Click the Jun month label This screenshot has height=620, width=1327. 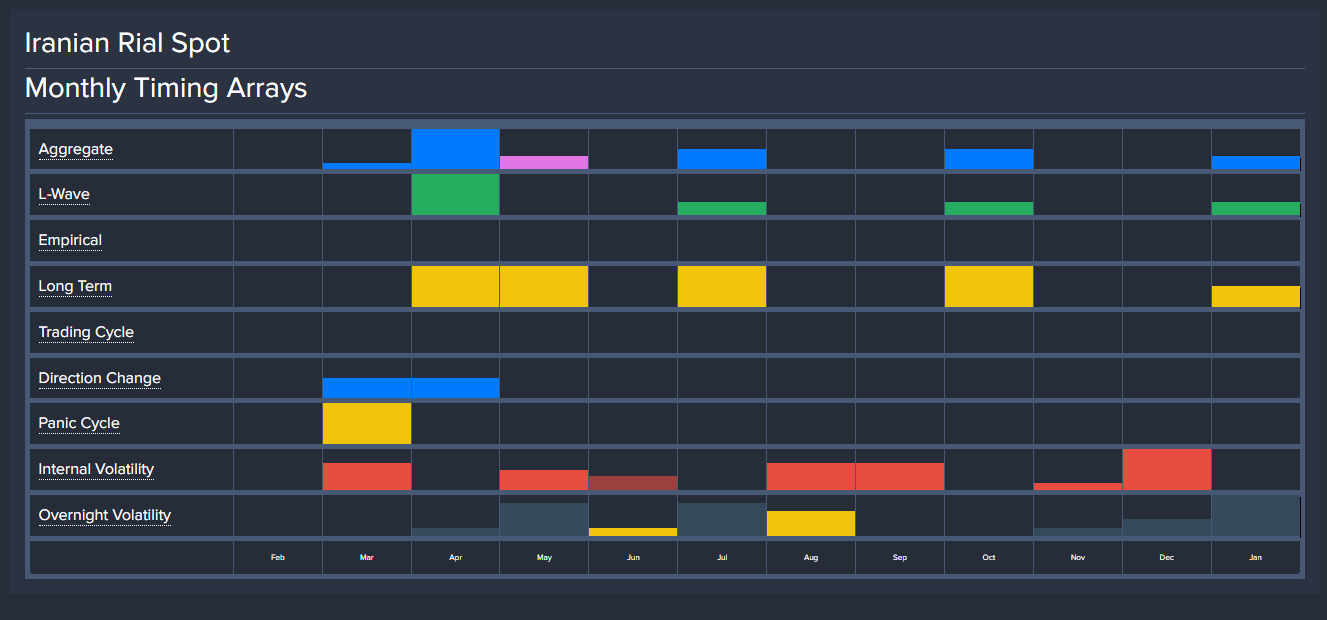click(x=633, y=557)
